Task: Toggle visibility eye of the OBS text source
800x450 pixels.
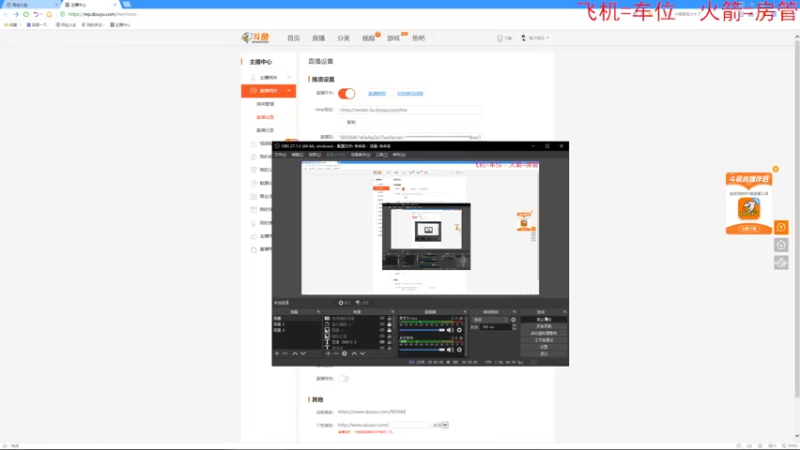Action: (382, 342)
